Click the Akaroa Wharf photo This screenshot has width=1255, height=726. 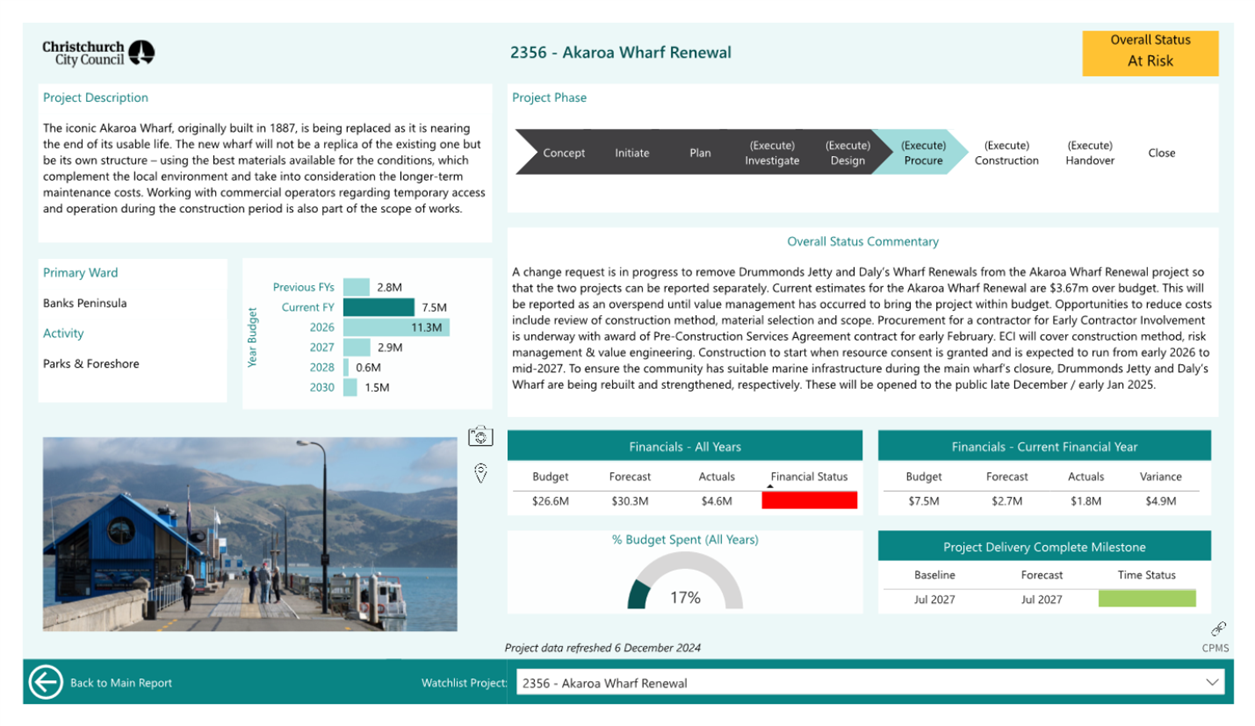point(250,534)
